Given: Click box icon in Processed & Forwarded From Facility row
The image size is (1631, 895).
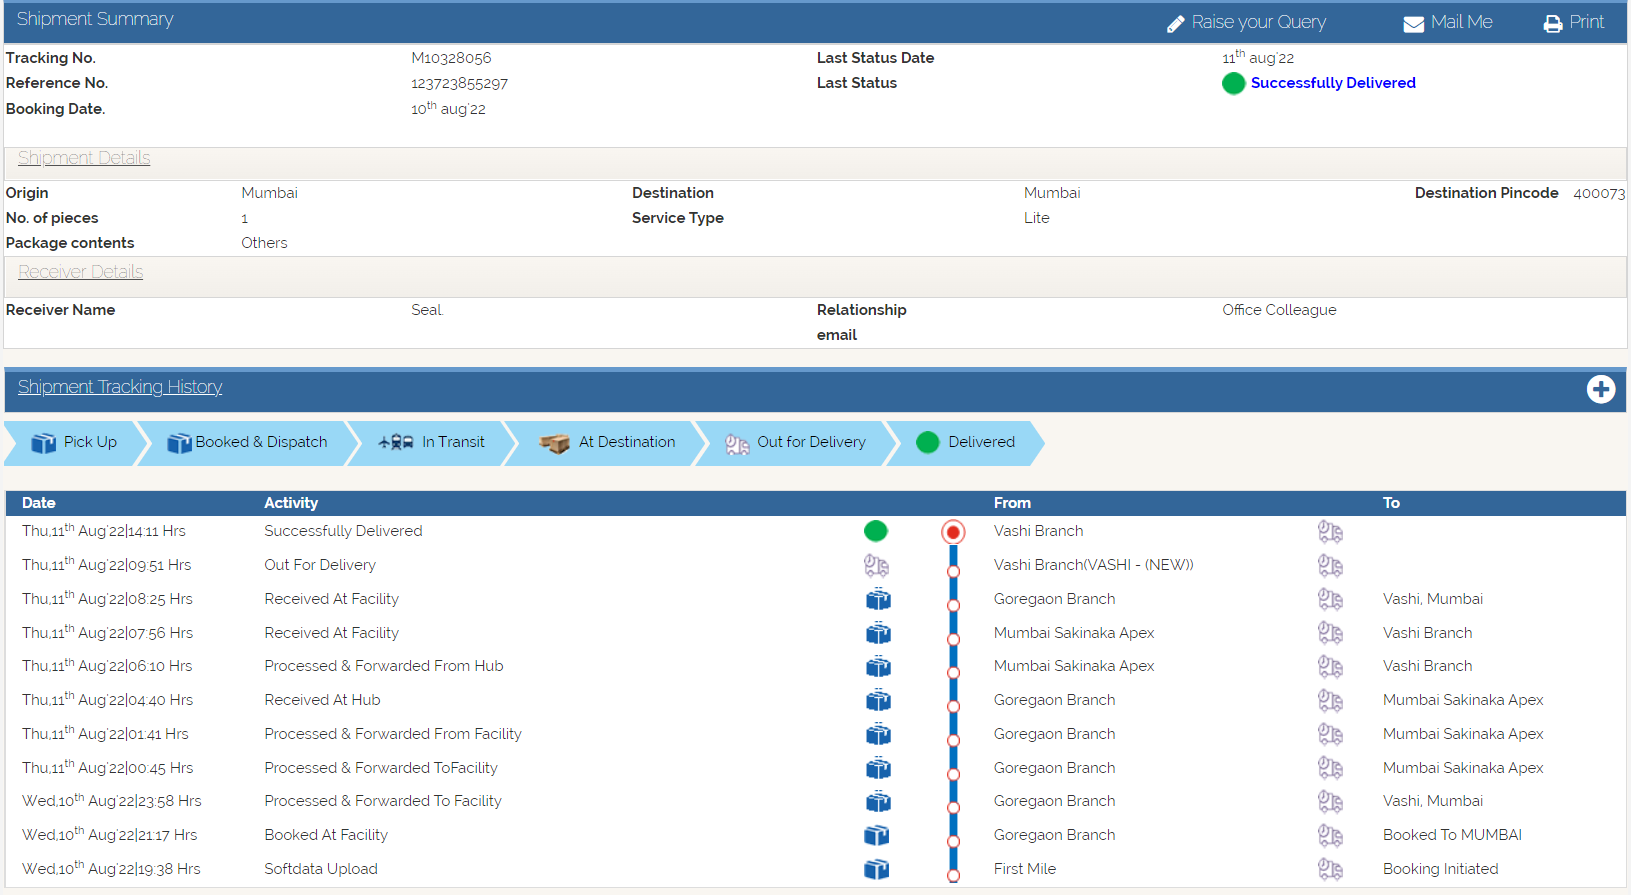Looking at the screenshot, I should tap(878, 734).
